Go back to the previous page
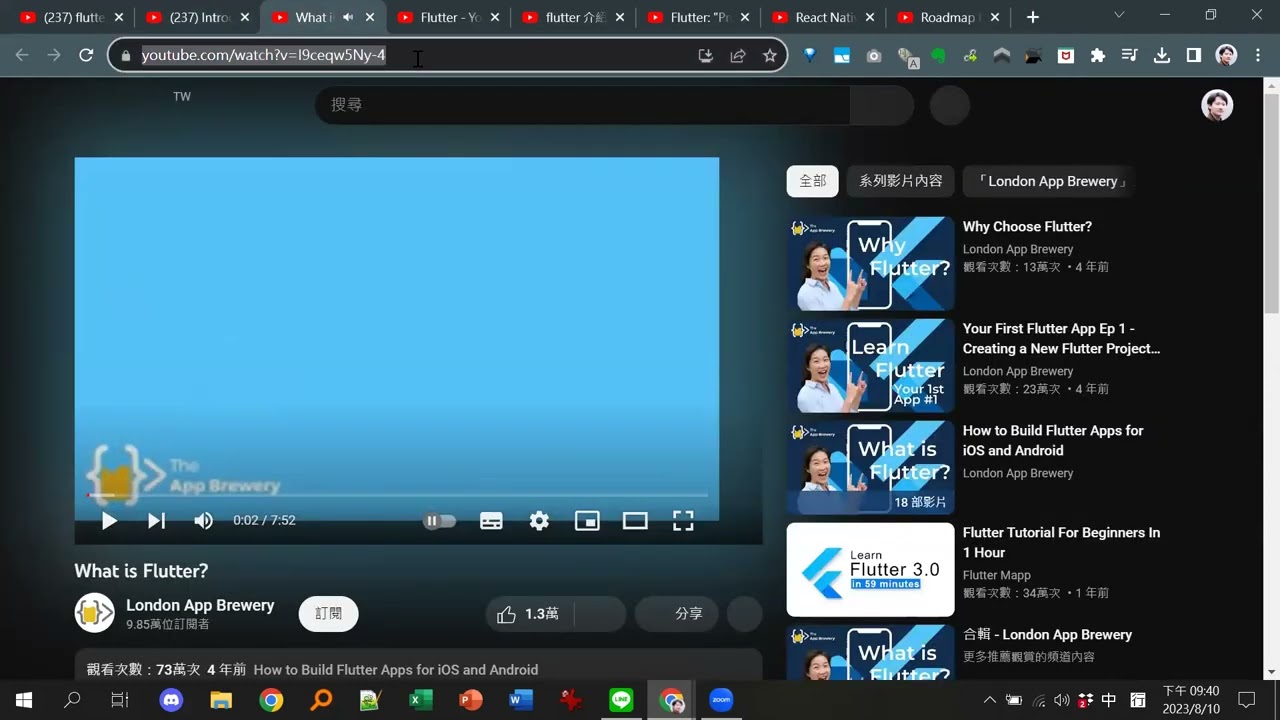Screen dimensions: 1280x720 pyautogui.click(x=22, y=56)
